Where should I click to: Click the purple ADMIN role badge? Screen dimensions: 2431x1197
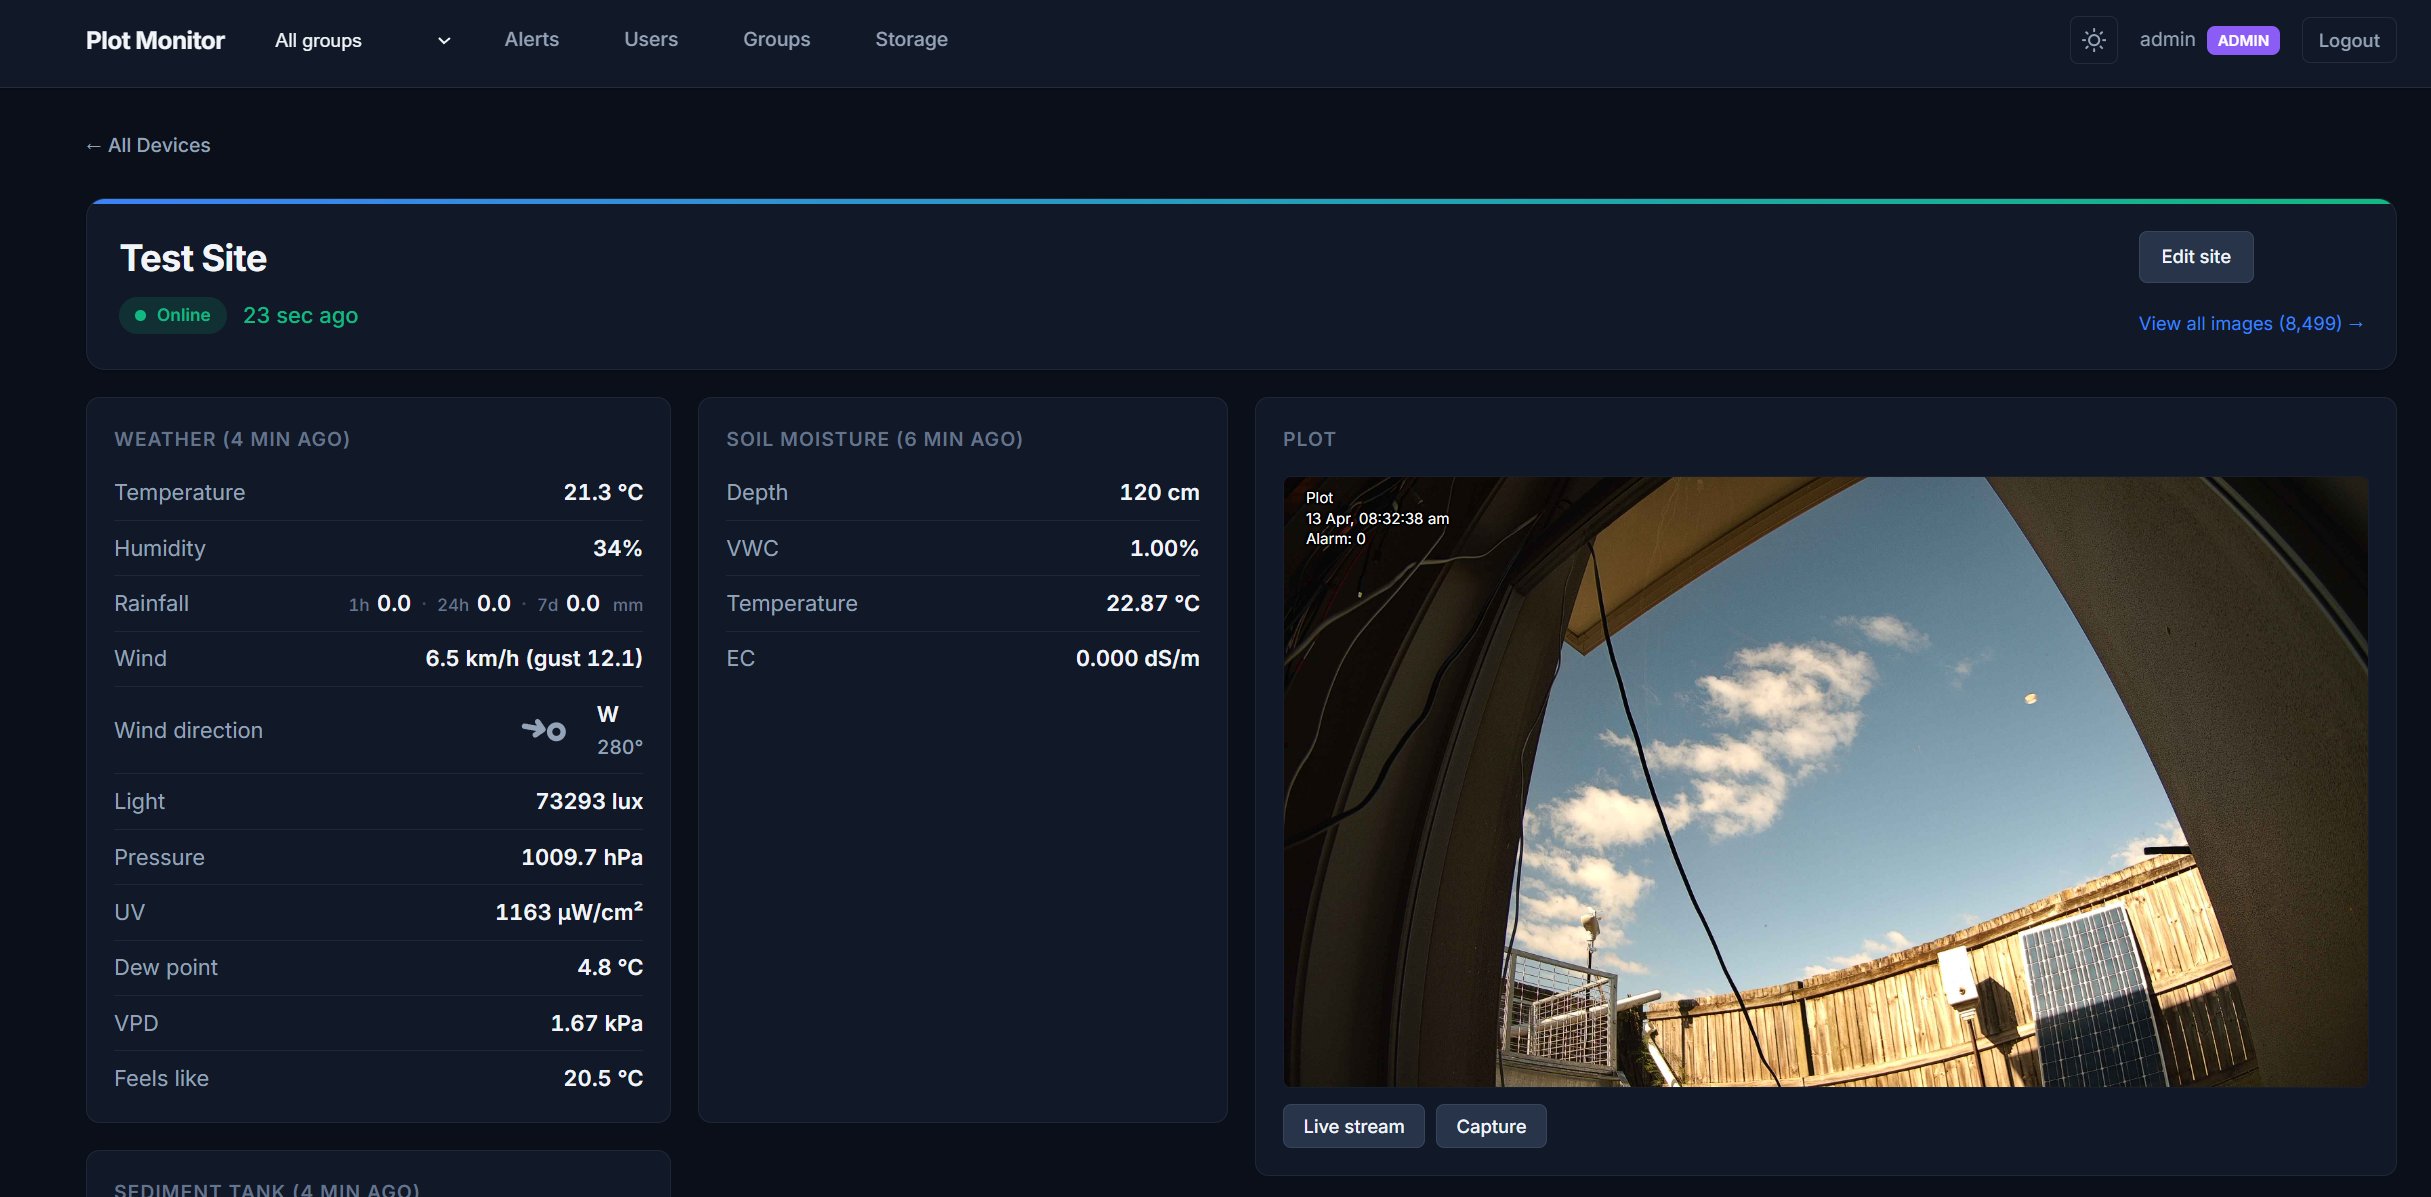pyautogui.click(x=2243, y=40)
